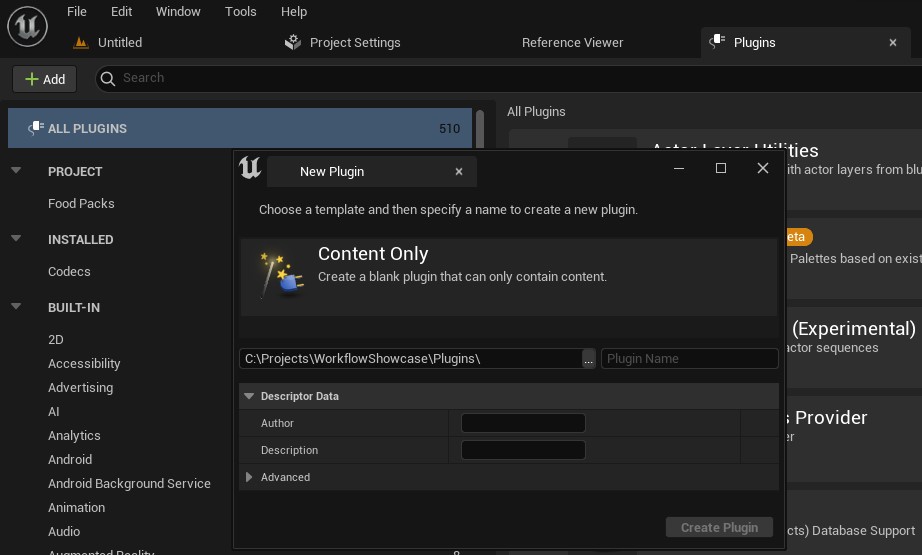
Task: Select the Content Only template
Action: (509, 277)
